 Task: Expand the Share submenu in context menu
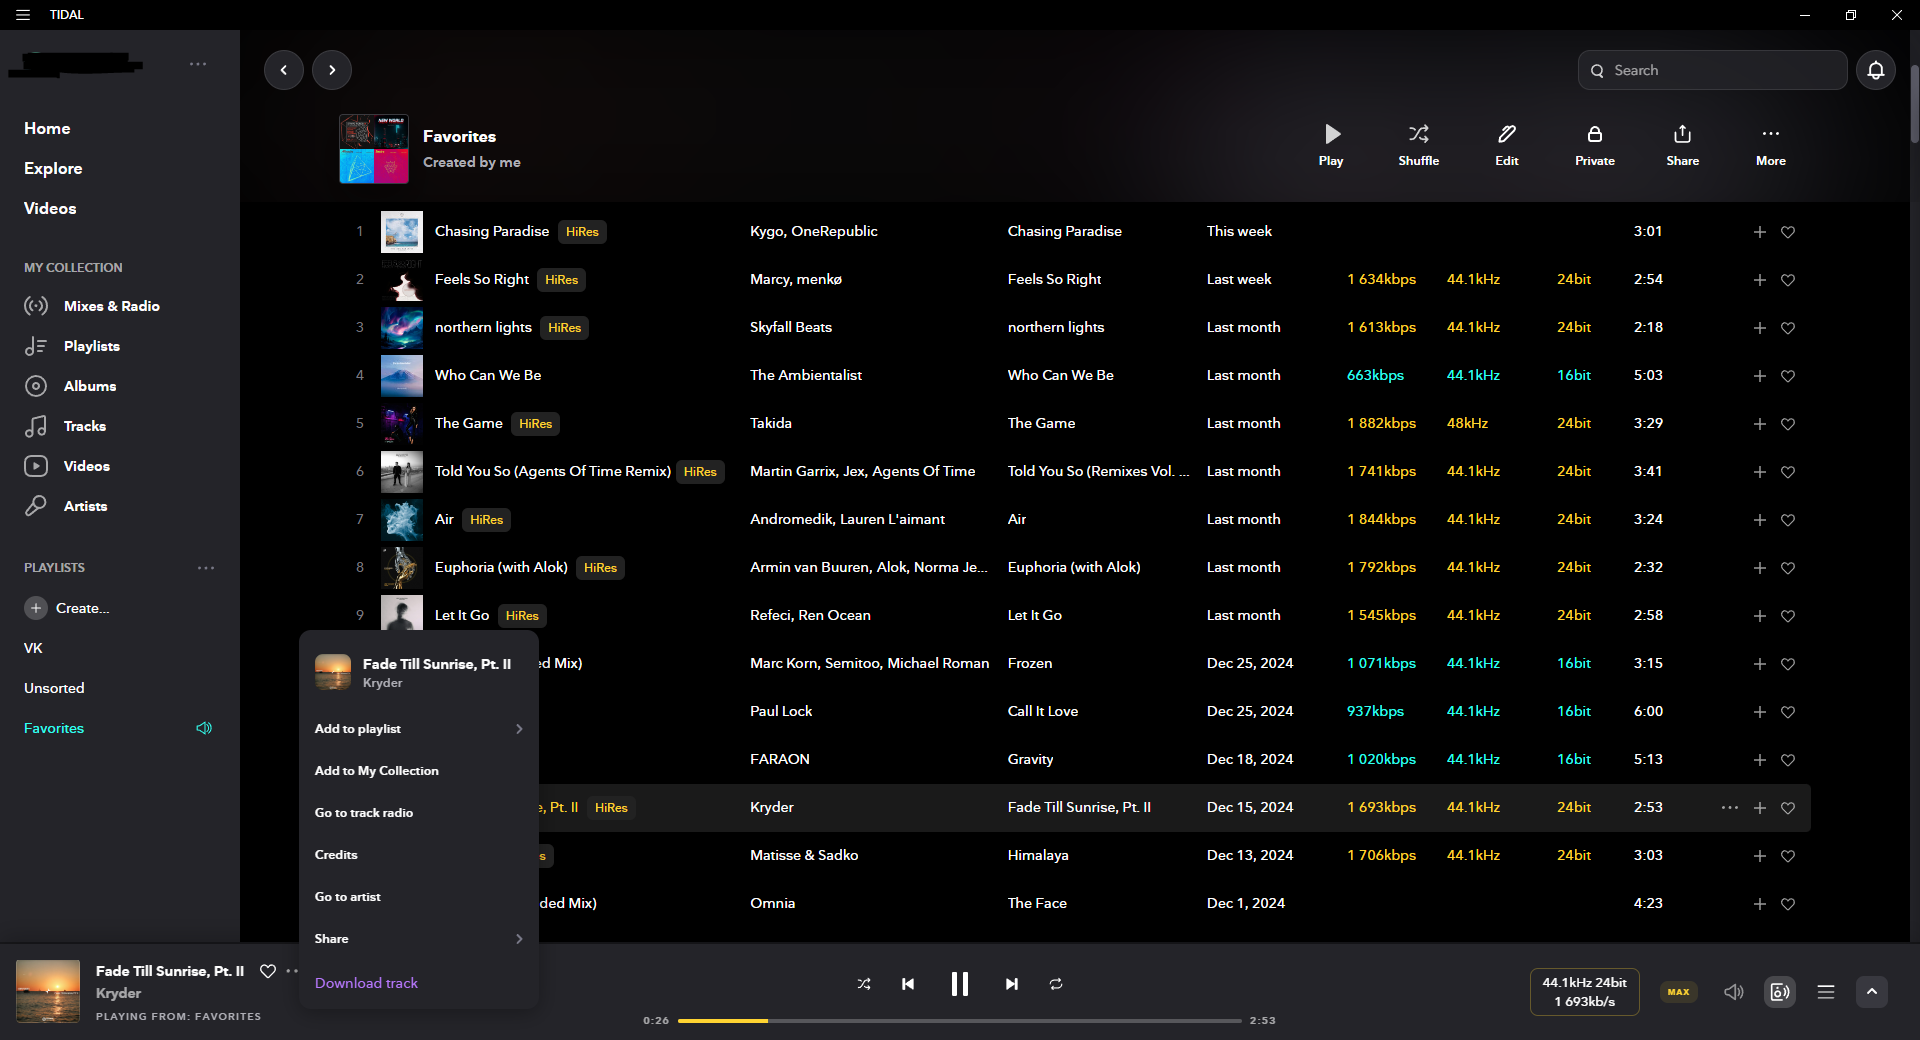(x=419, y=939)
